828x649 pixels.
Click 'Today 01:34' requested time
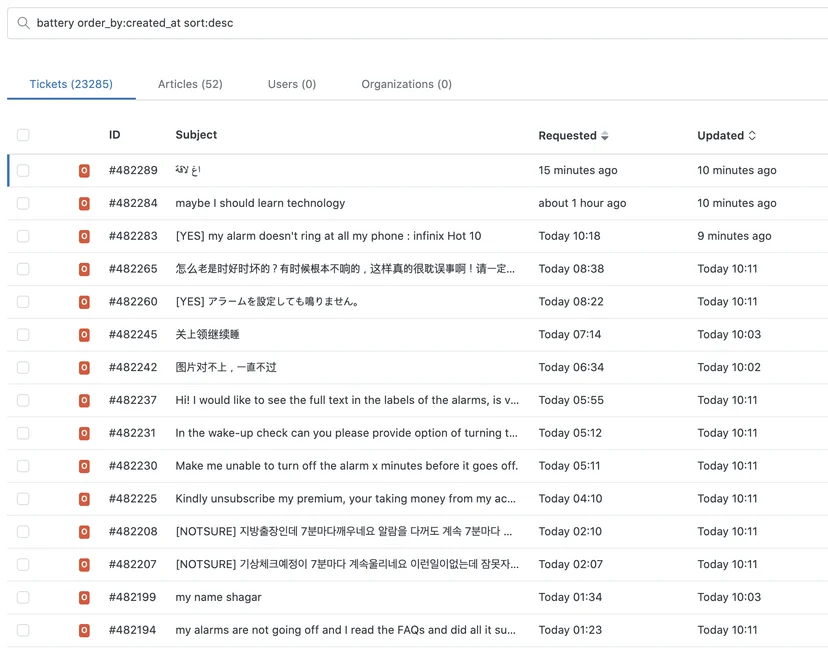(570, 597)
